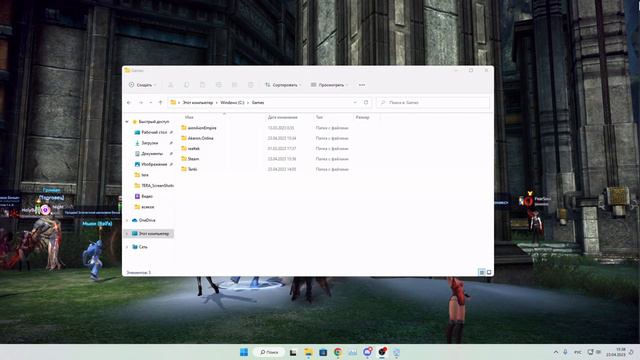Click the Copy icon in toolbar
Screen dimensions: 640x360
pos(187,85)
